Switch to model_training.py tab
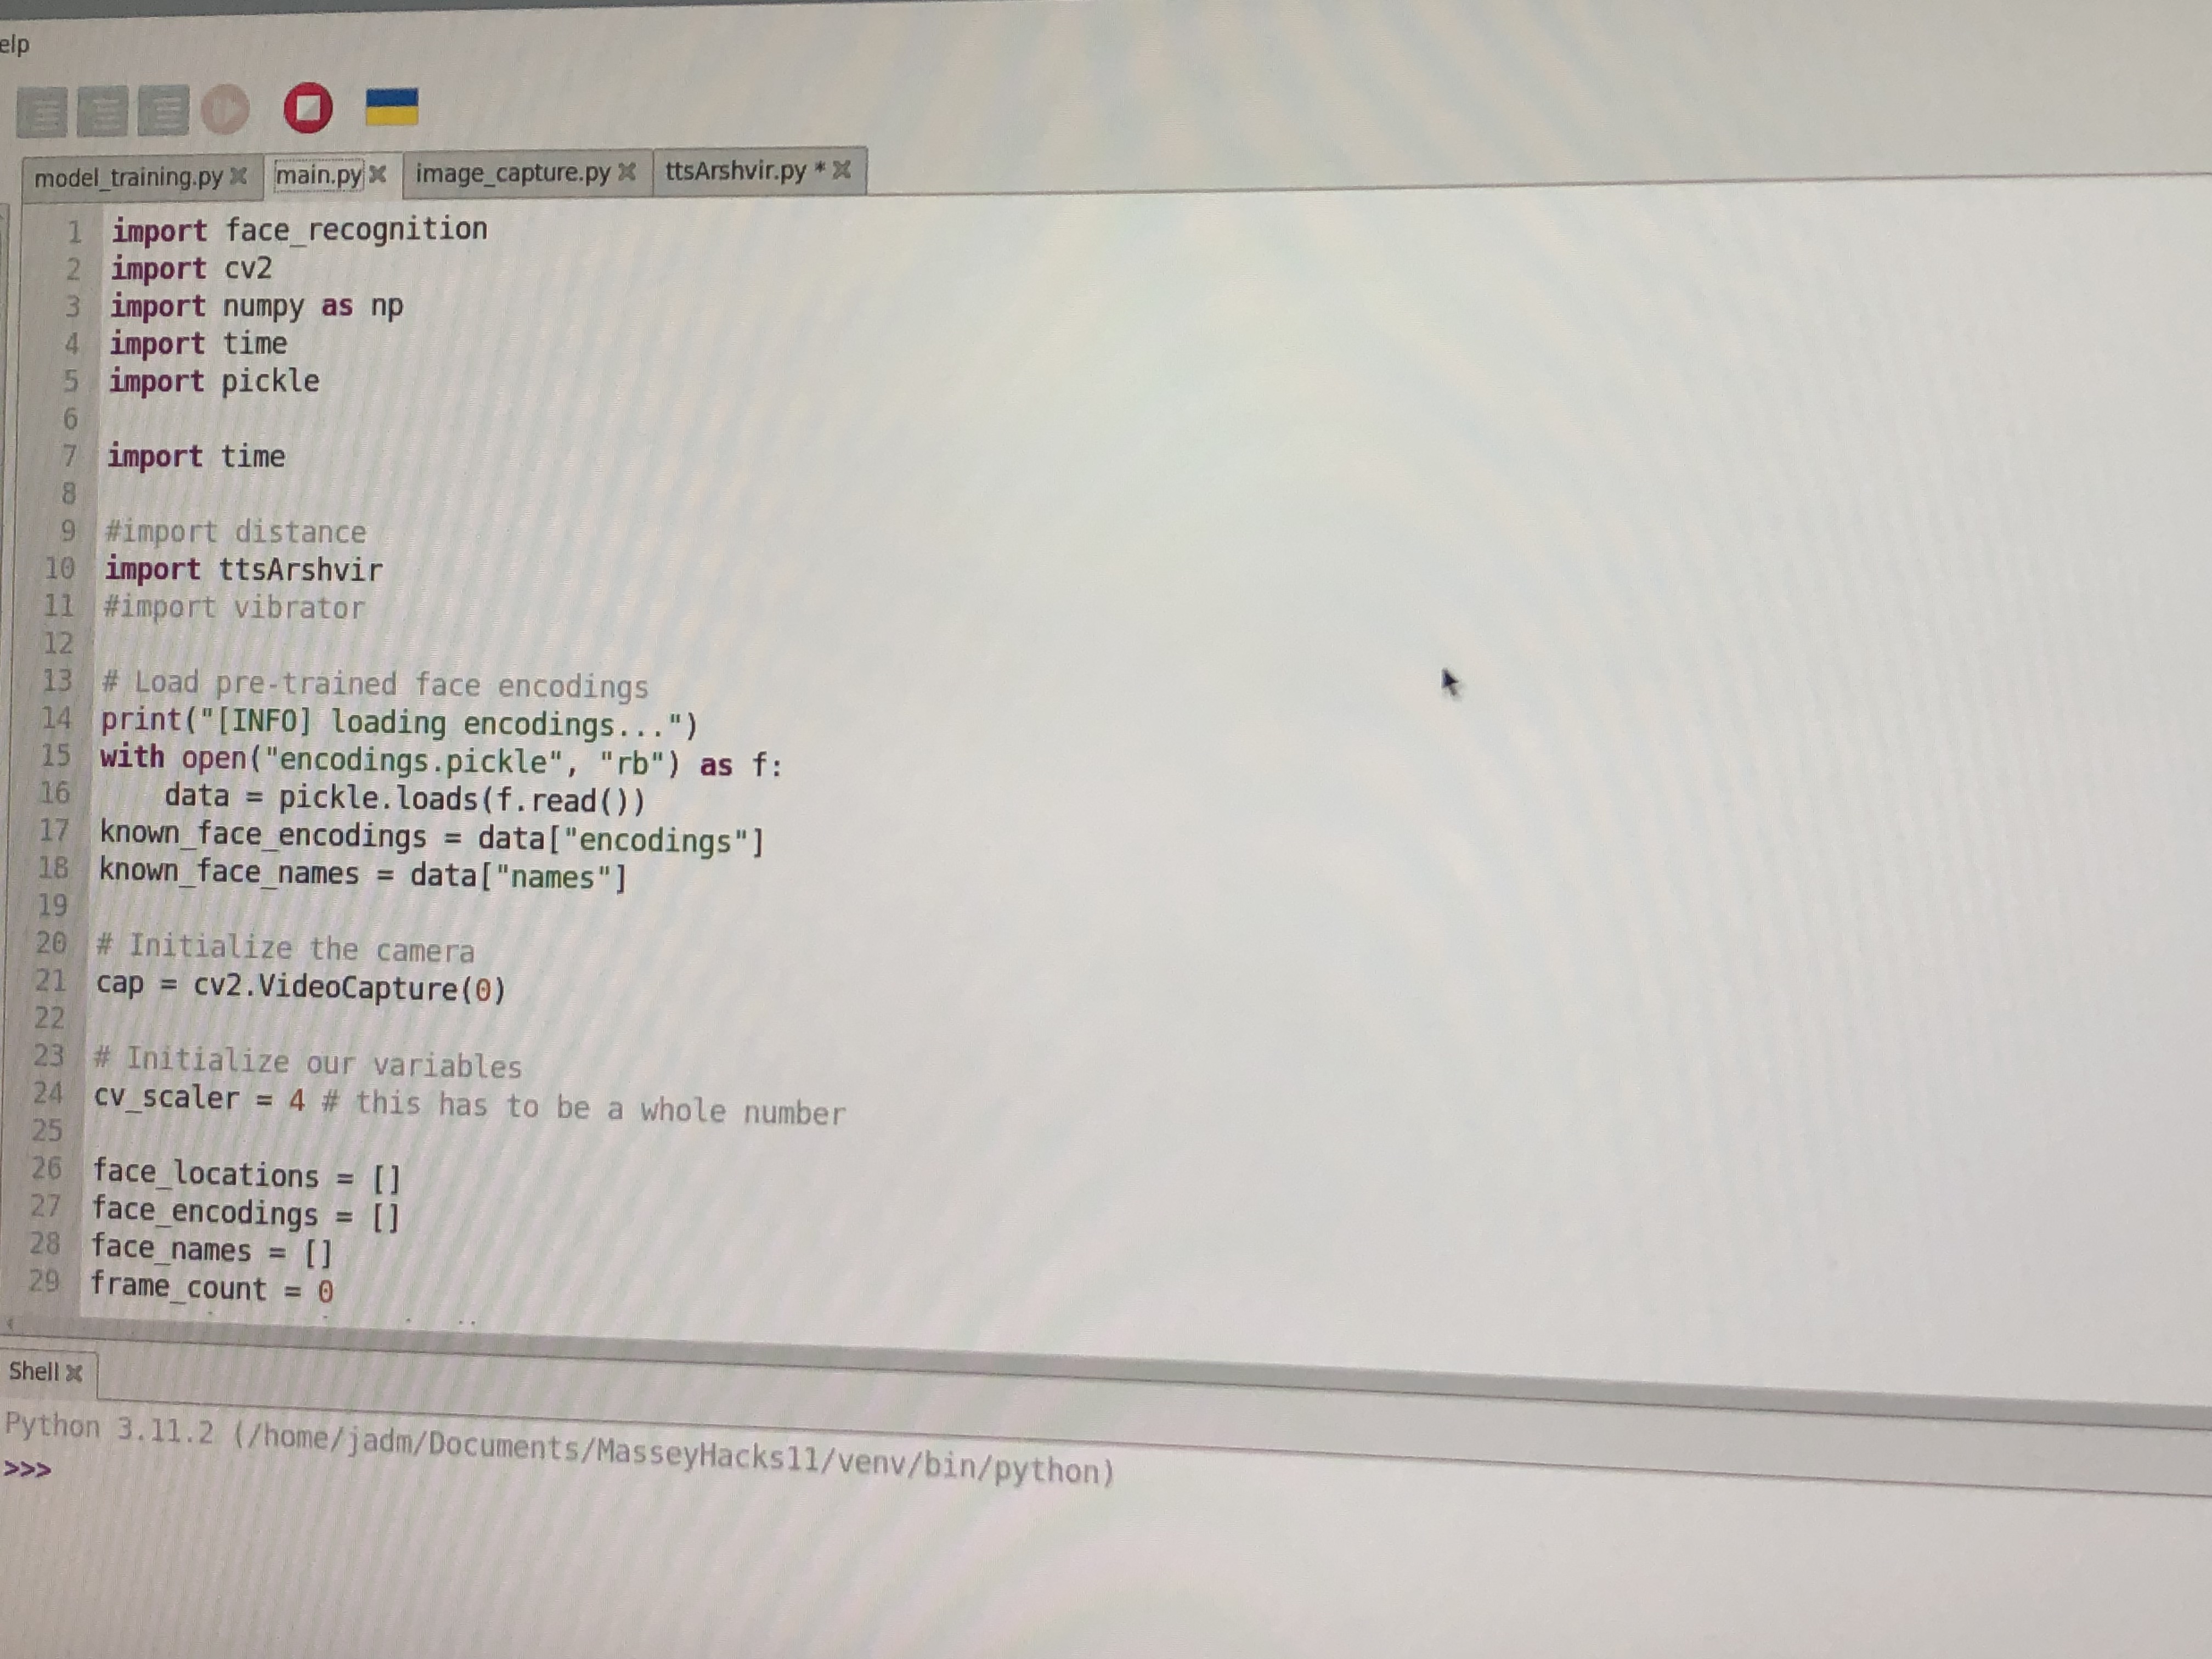Screen dimensions: 2212x1659 (x=128, y=177)
